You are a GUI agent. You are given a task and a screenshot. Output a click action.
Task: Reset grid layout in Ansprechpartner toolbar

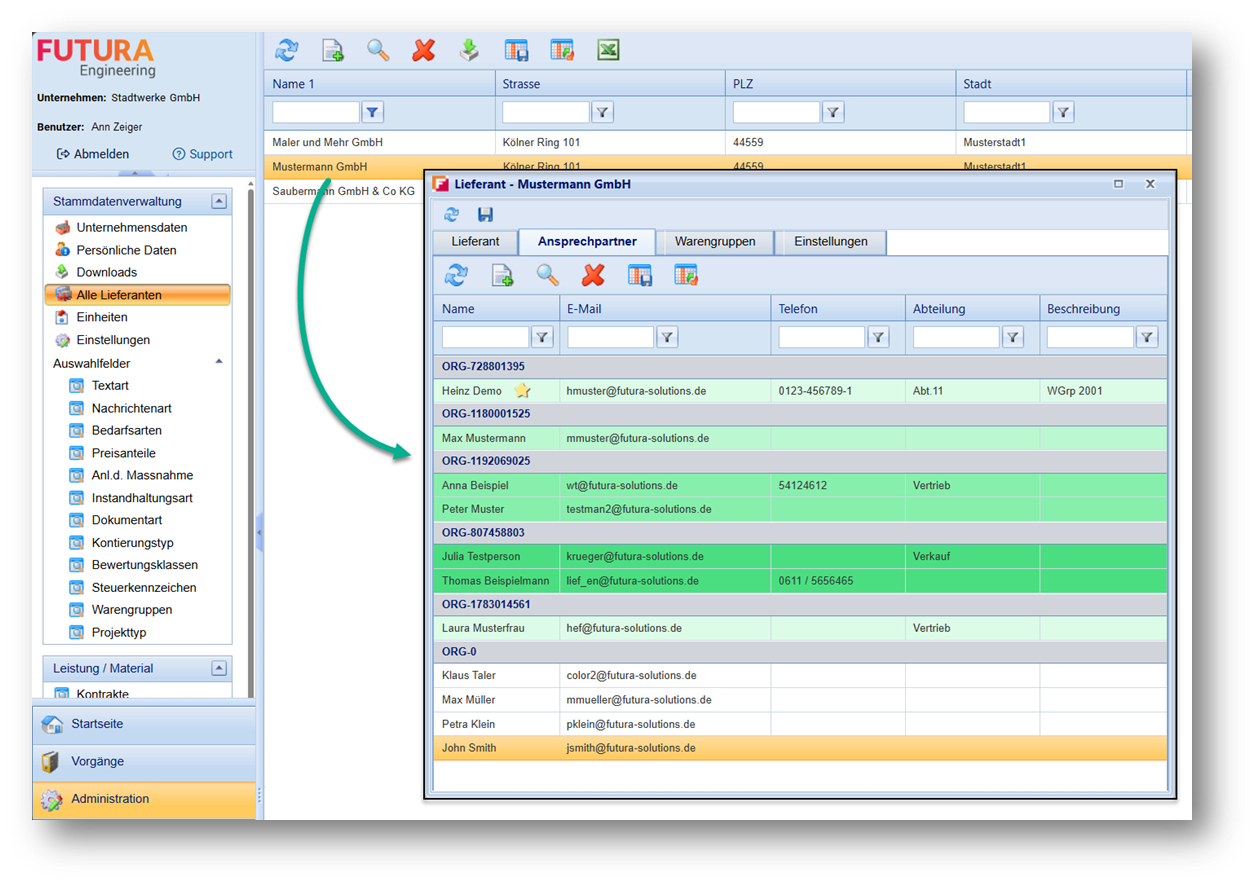coord(686,275)
